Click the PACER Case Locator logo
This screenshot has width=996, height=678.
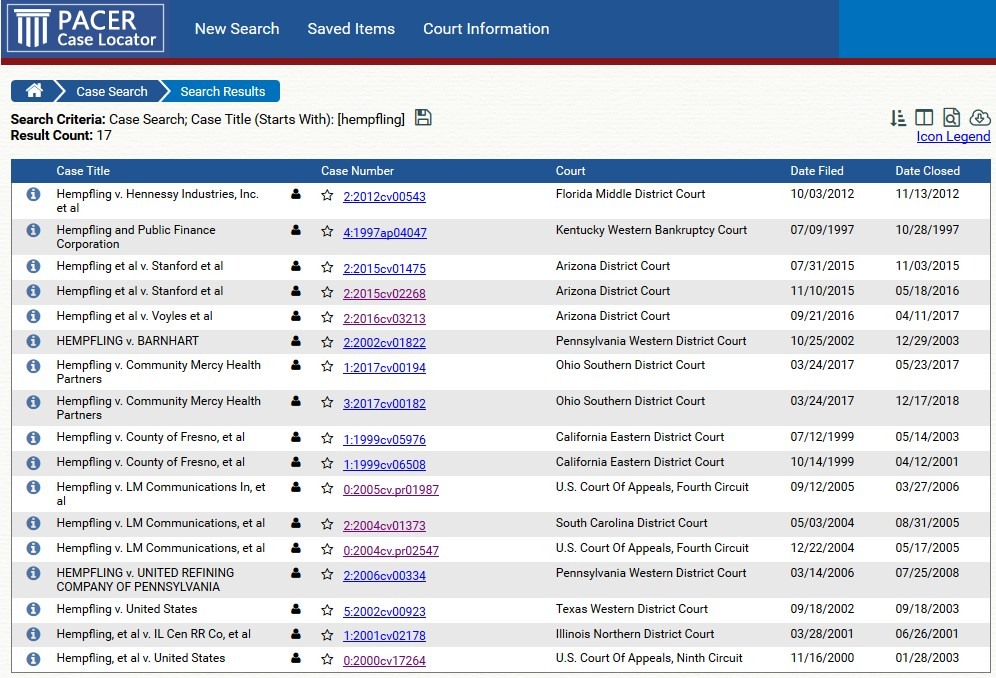pos(86,28)
